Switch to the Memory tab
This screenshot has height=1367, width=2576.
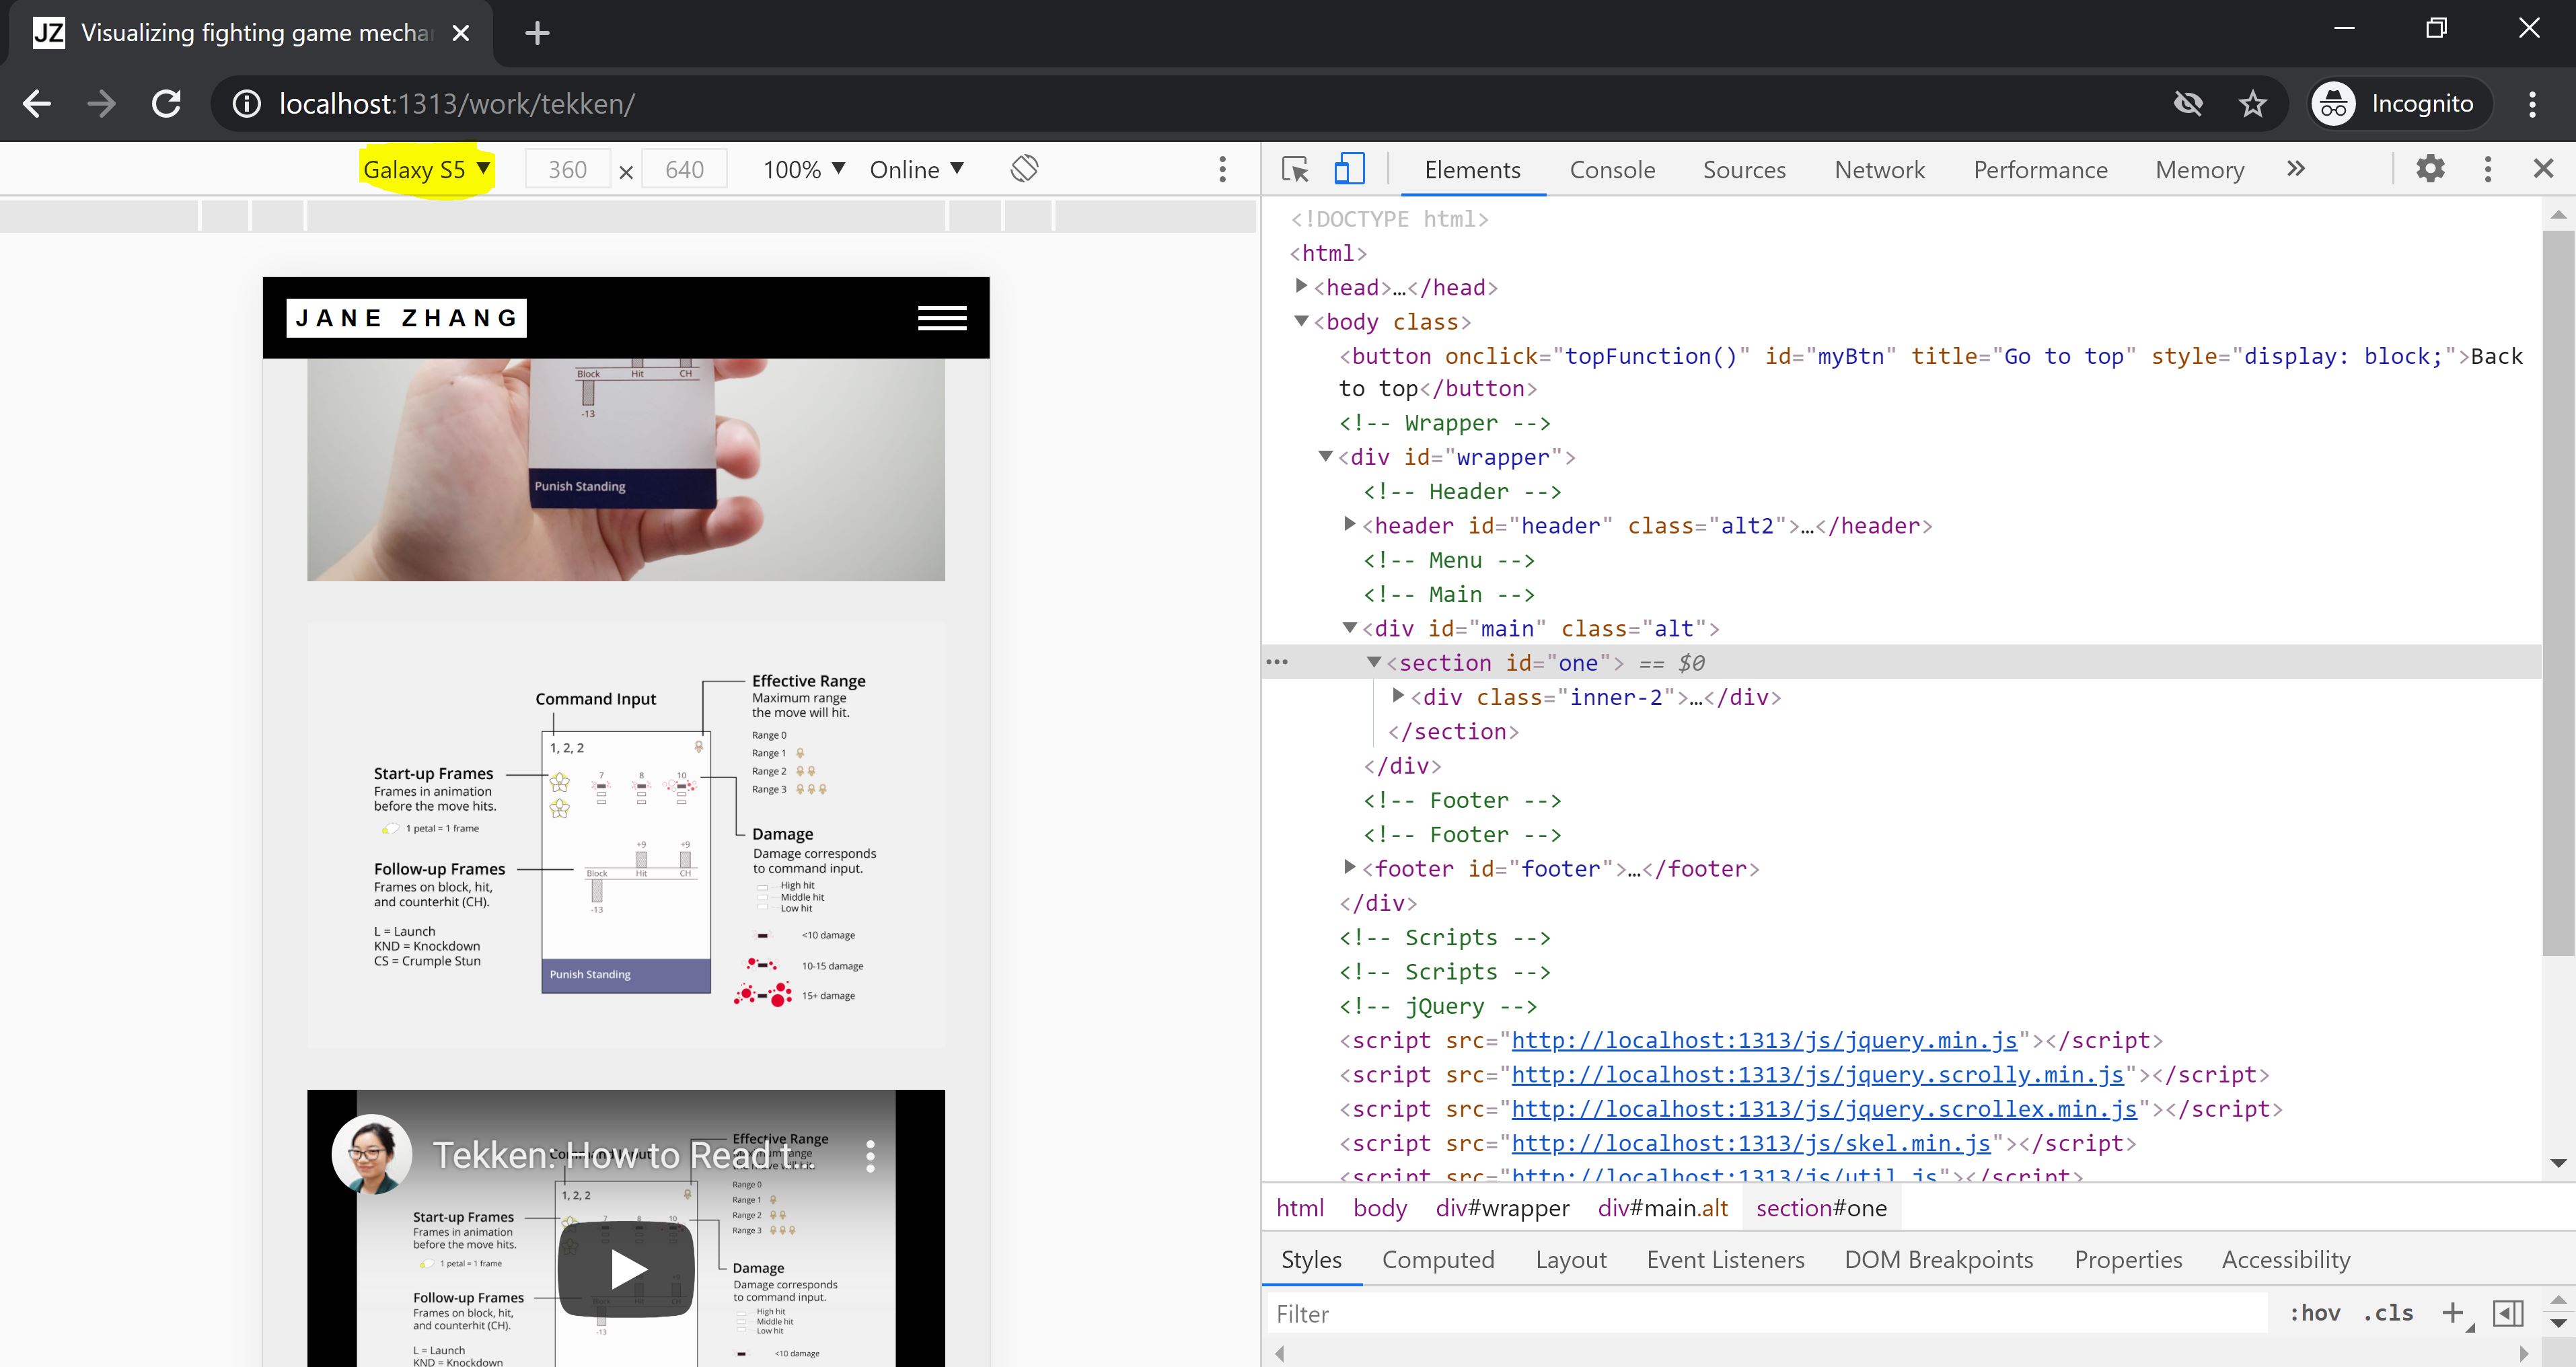(2199, 169)
